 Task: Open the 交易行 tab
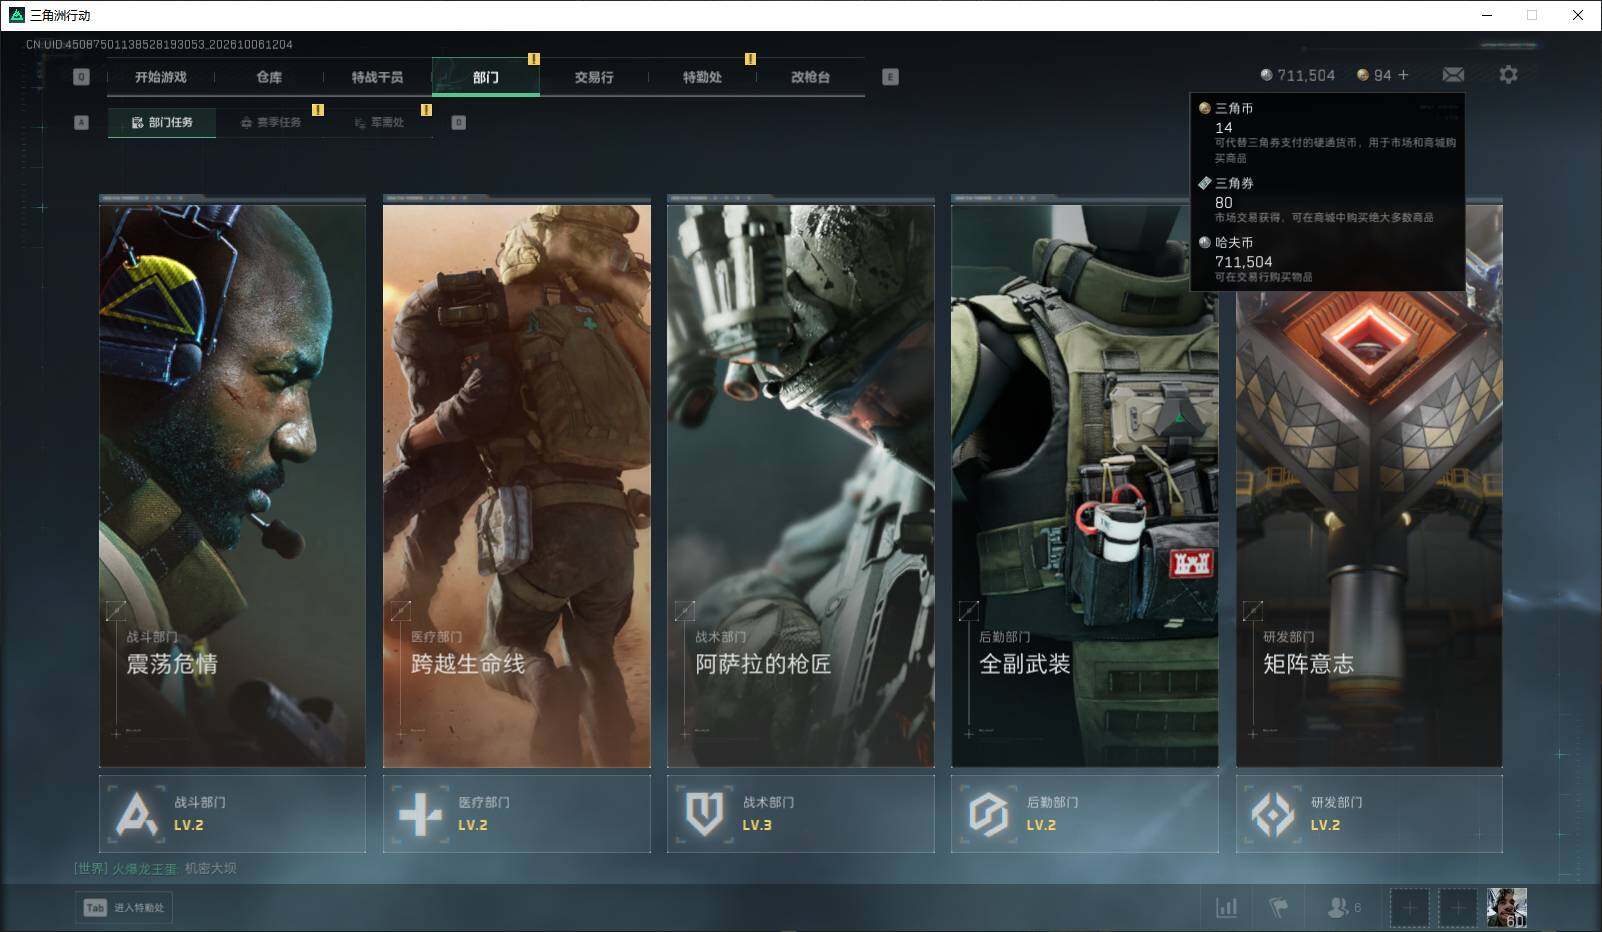(594, 77)
